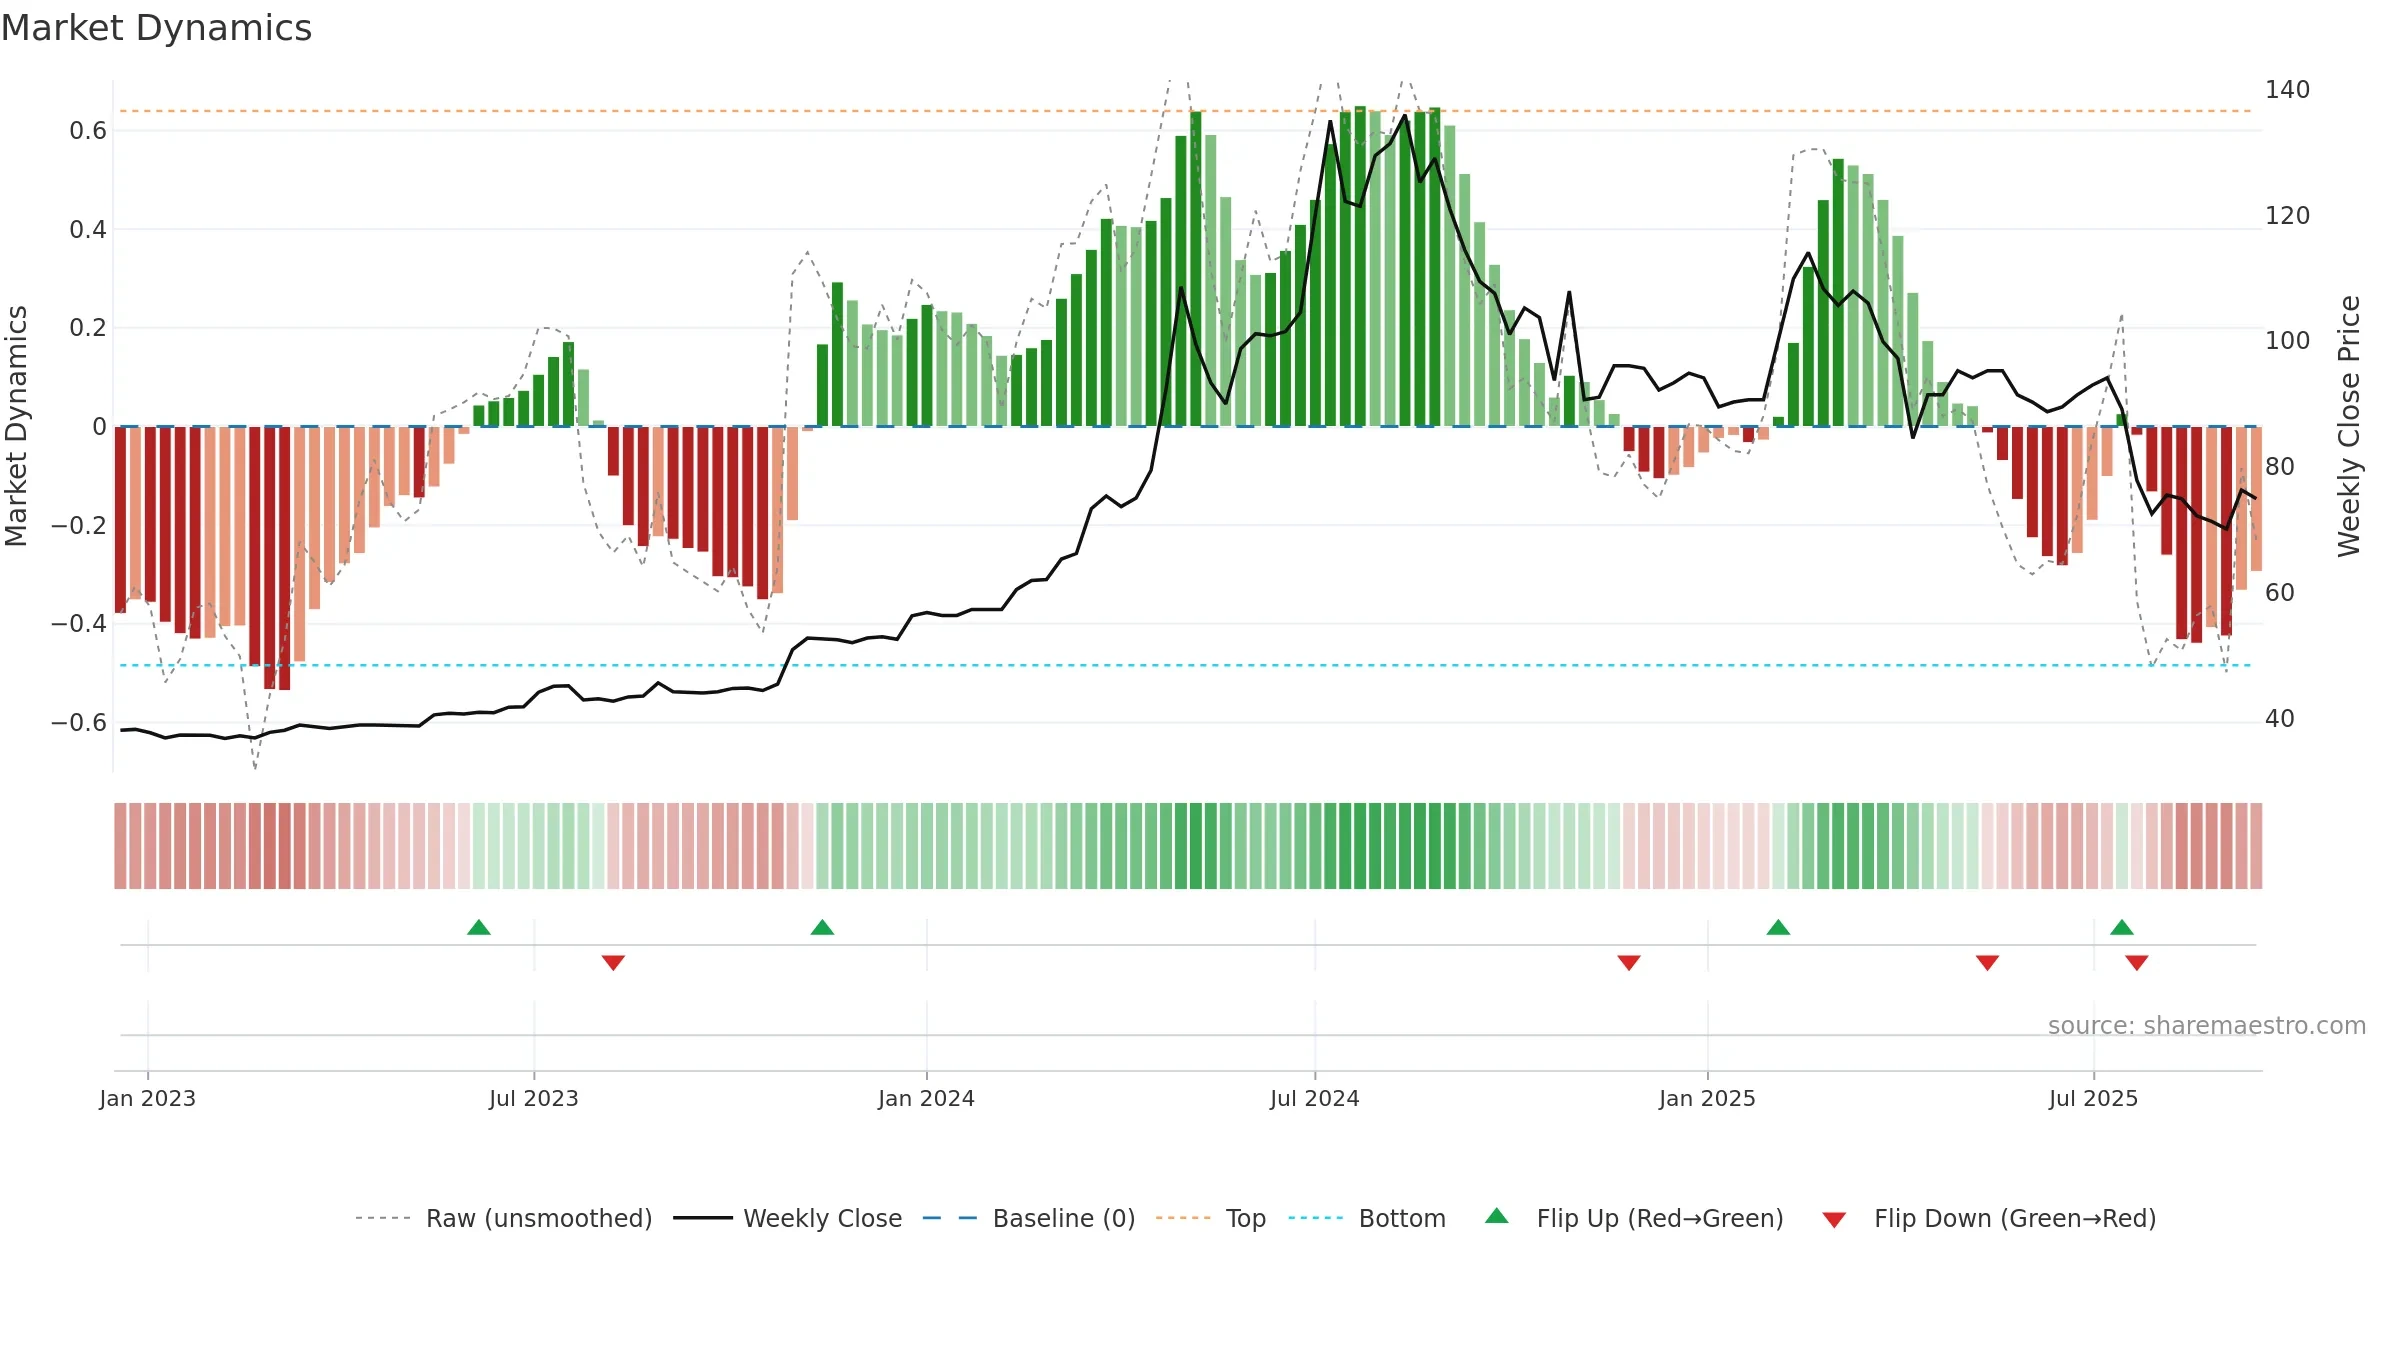
Task: Click the '100' right-axis tick label
Action: [2288, 341]
